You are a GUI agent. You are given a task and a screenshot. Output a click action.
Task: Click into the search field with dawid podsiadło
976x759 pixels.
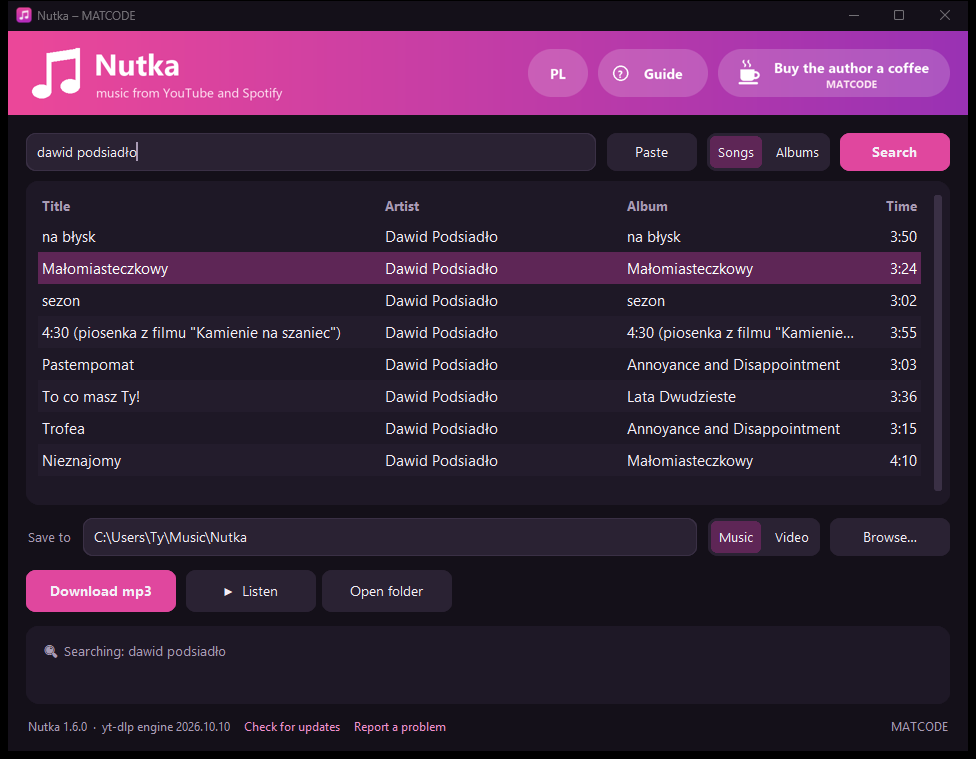click(x=311, y=152)
